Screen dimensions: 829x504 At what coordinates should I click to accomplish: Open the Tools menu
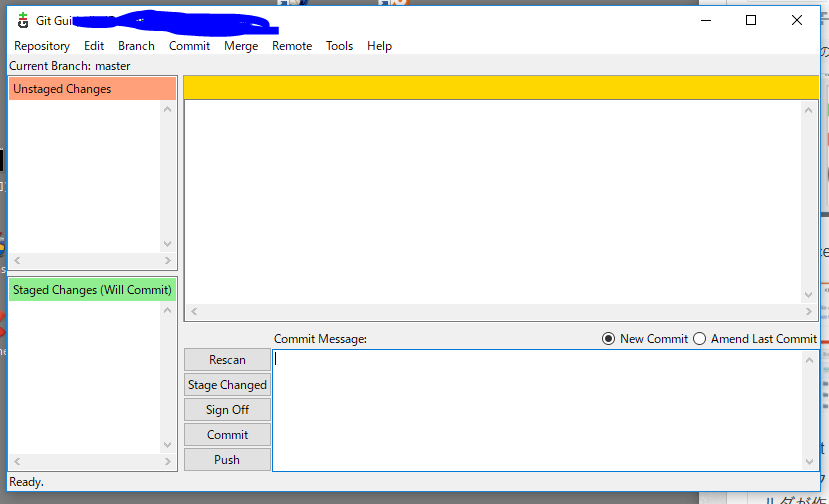pyautogui.click(x=339, y=46)
